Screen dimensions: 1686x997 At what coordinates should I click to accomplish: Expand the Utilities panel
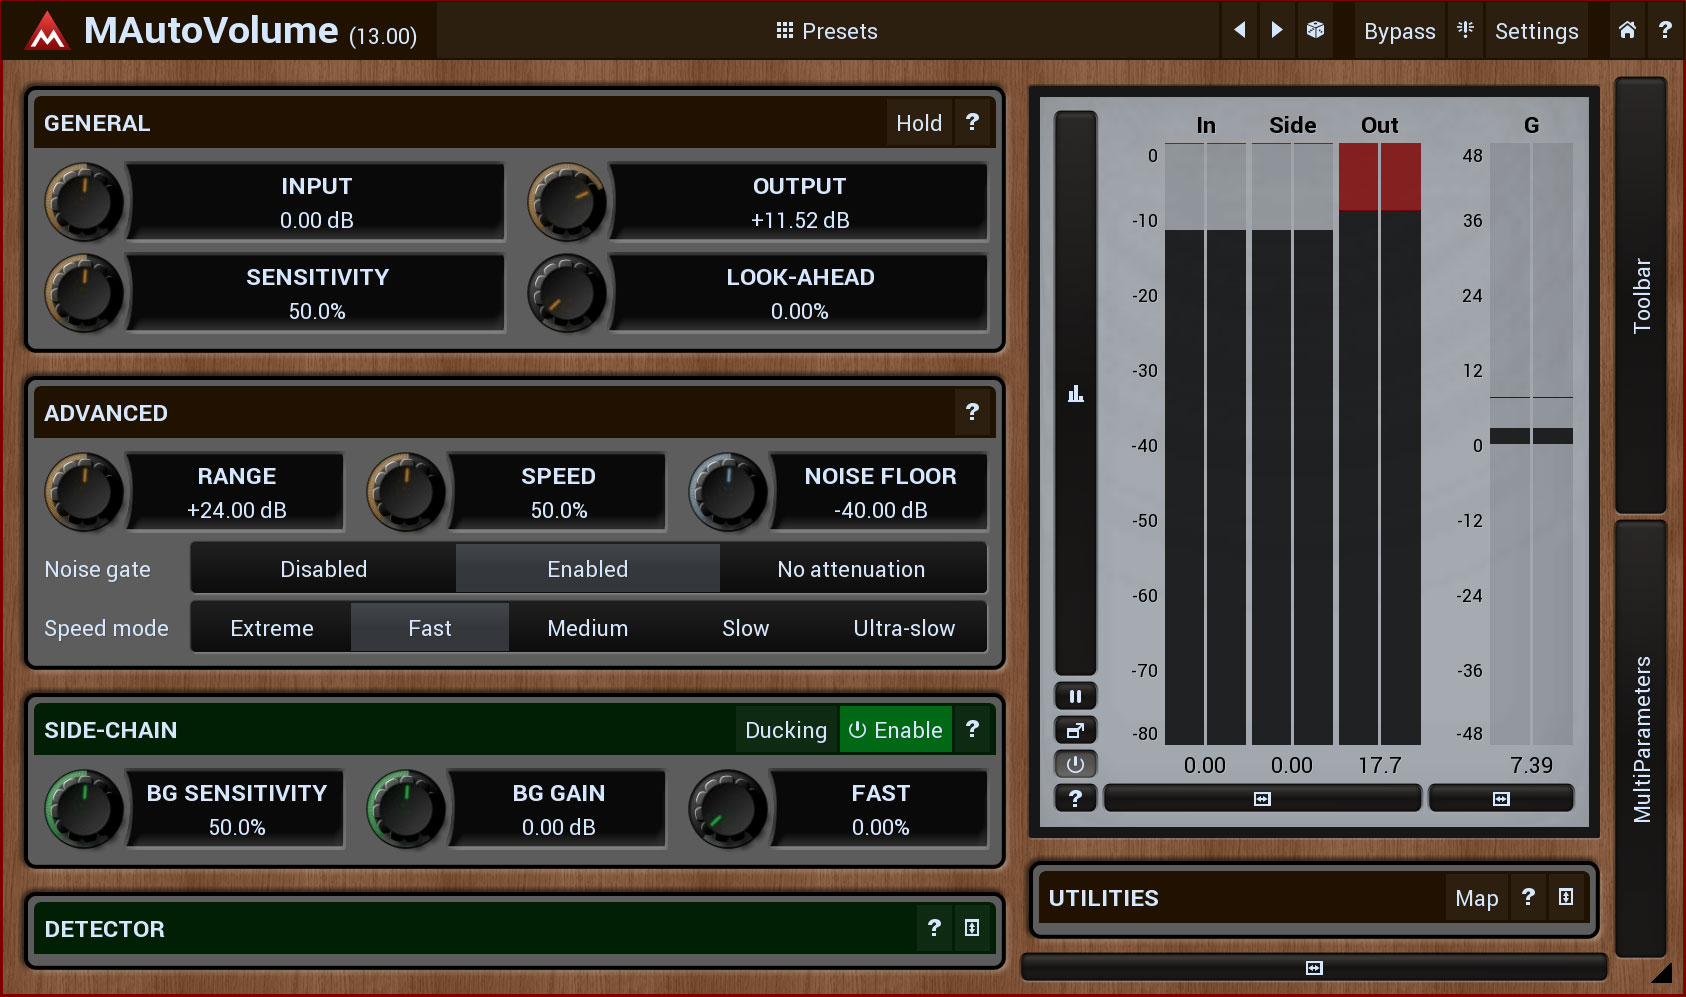[1566, 897]
